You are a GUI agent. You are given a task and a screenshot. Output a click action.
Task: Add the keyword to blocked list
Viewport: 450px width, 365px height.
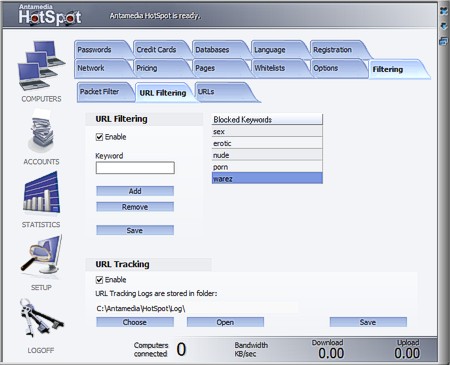tap(135, 191)
